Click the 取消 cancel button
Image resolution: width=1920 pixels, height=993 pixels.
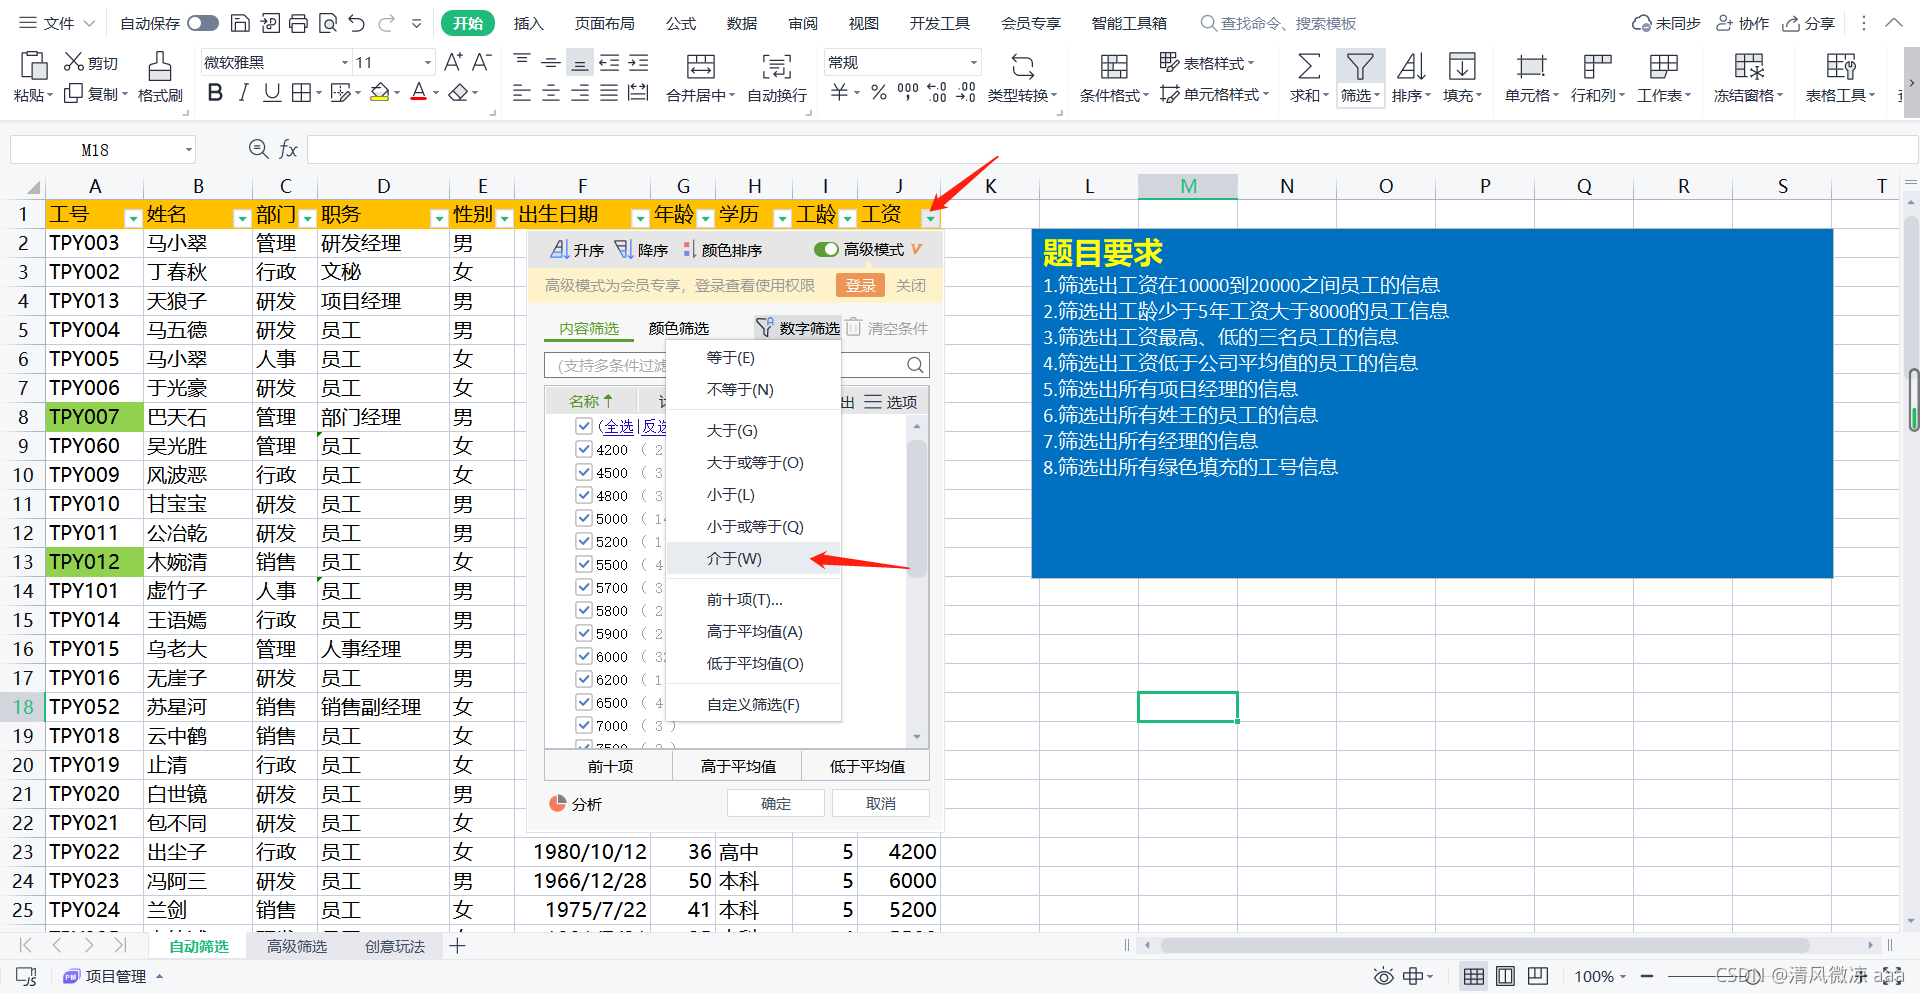(881, 803)
